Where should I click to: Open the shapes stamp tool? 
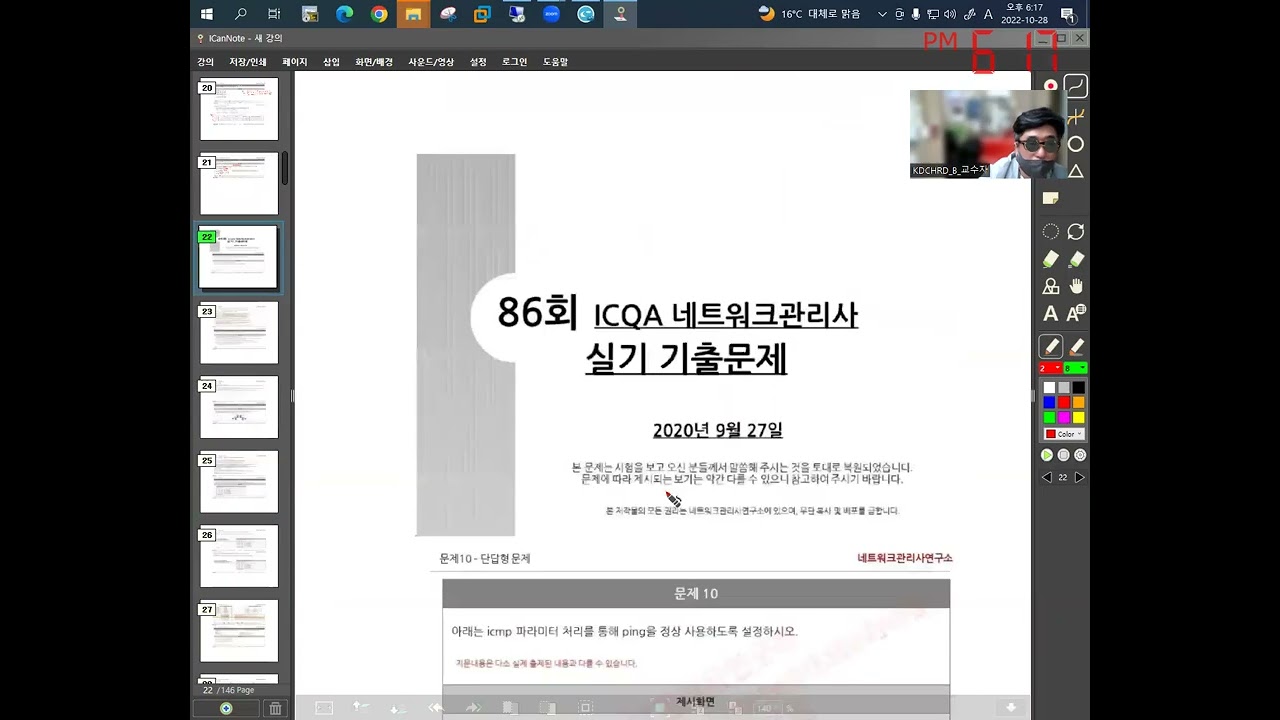(1050, 287)
